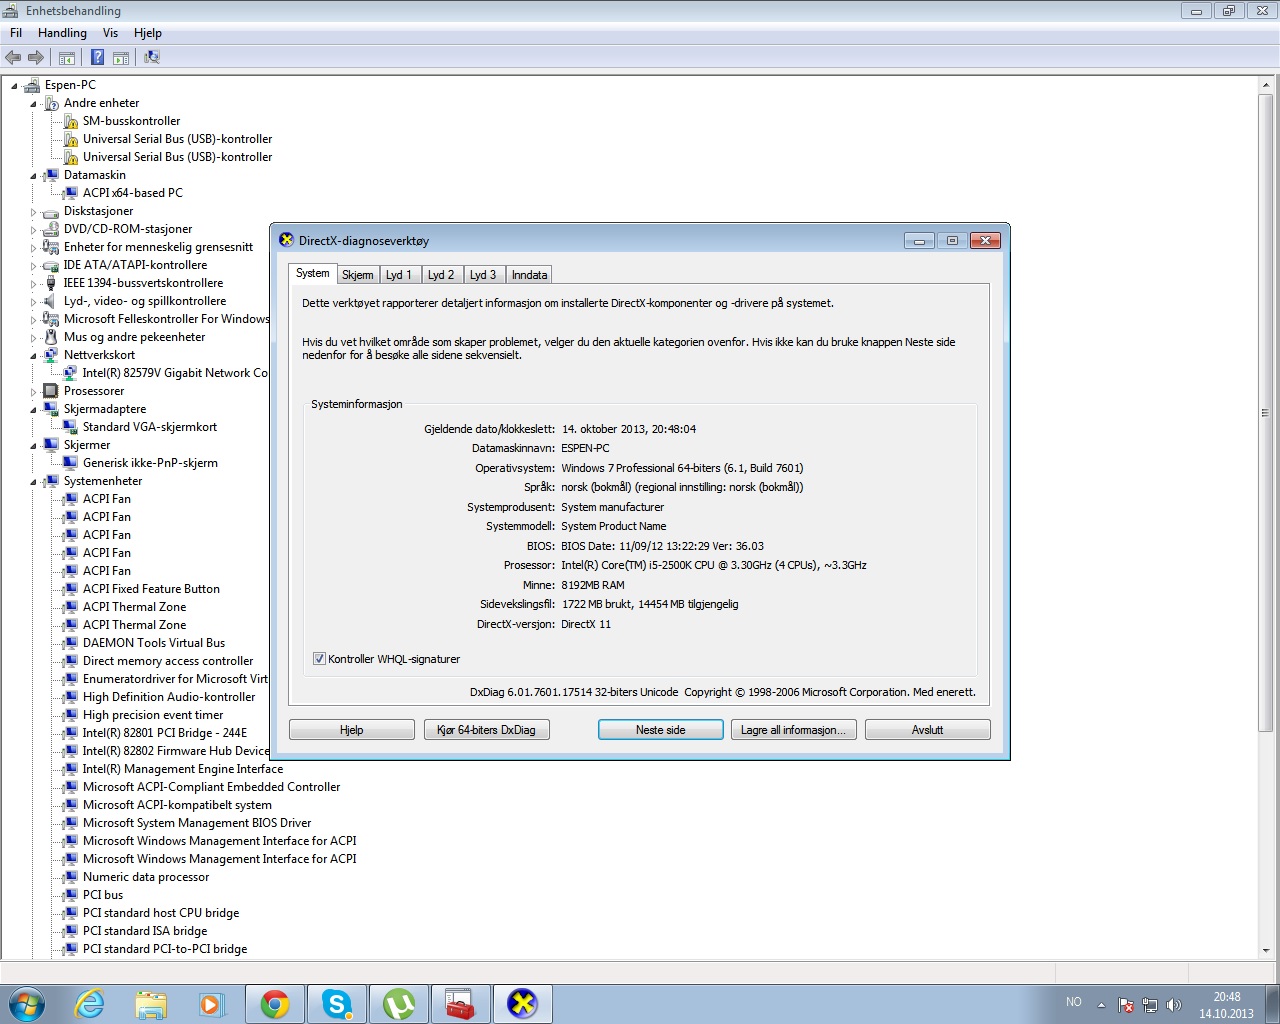Viewport: 1280px width, 1024px height.
Task: Open uTorrent from the taskbar
Action: tap(399, 1004)
